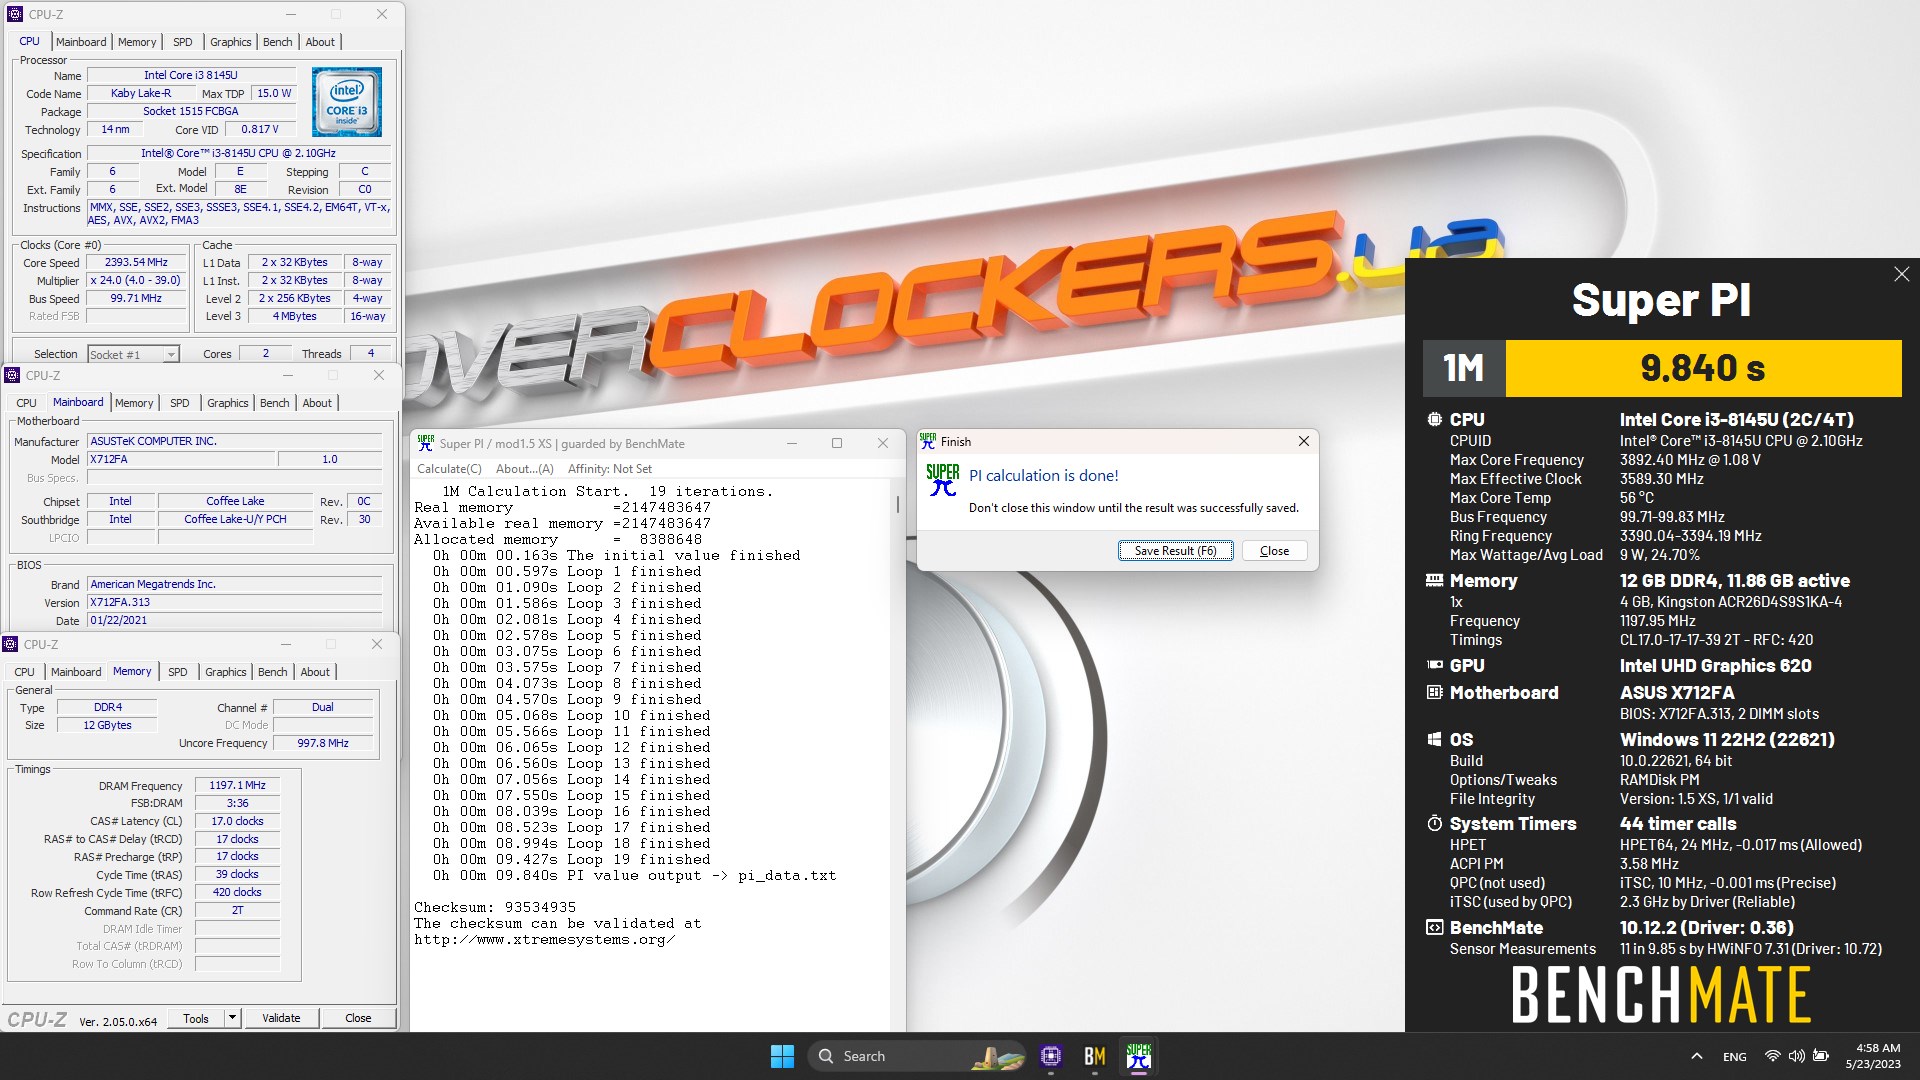Click the Channel # Dual value
Image resolution: width=1920 pixels, height=1080 pixels.
click(323, 707)
